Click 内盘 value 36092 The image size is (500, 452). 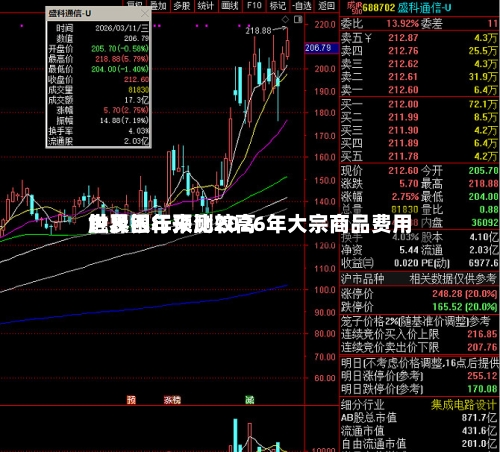pos(485,222)
